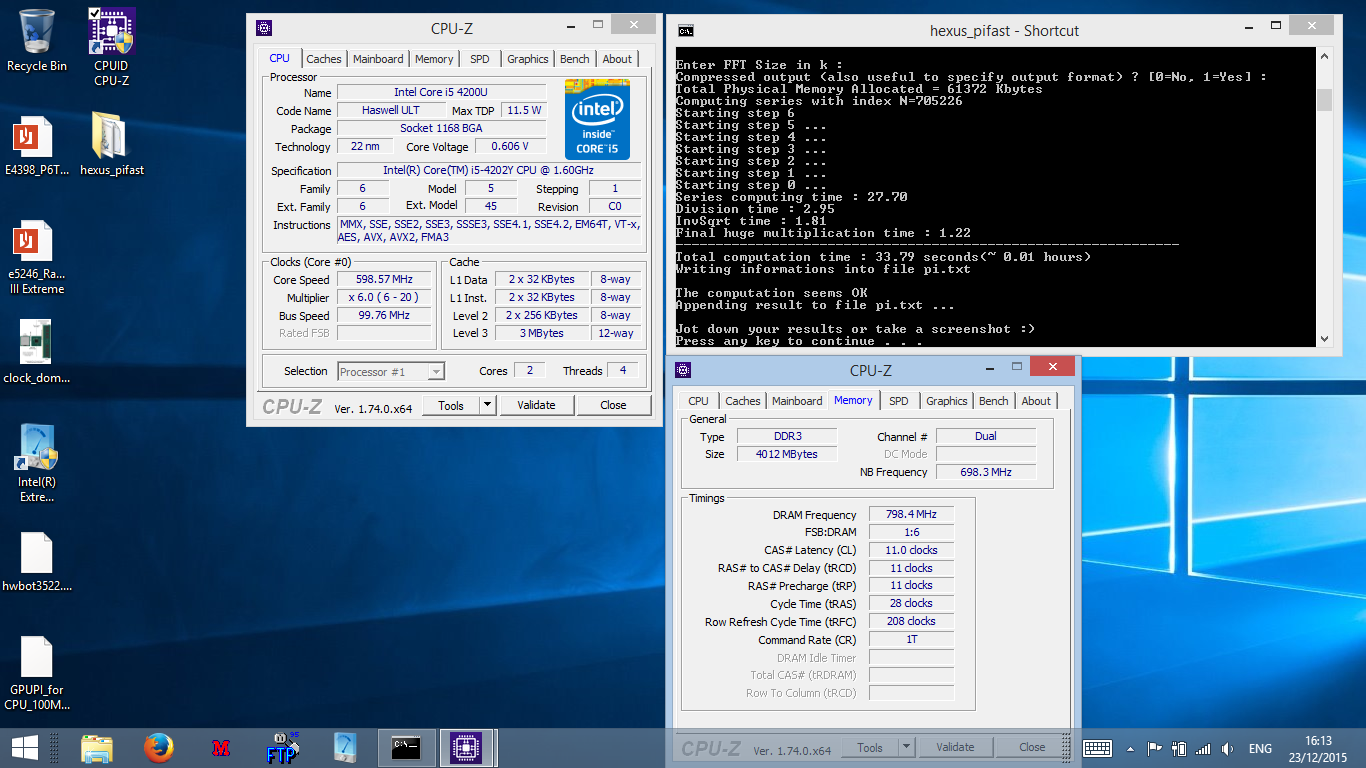Select the GPUPI_for CPU_100M file icon

click(x=37, y=673)
